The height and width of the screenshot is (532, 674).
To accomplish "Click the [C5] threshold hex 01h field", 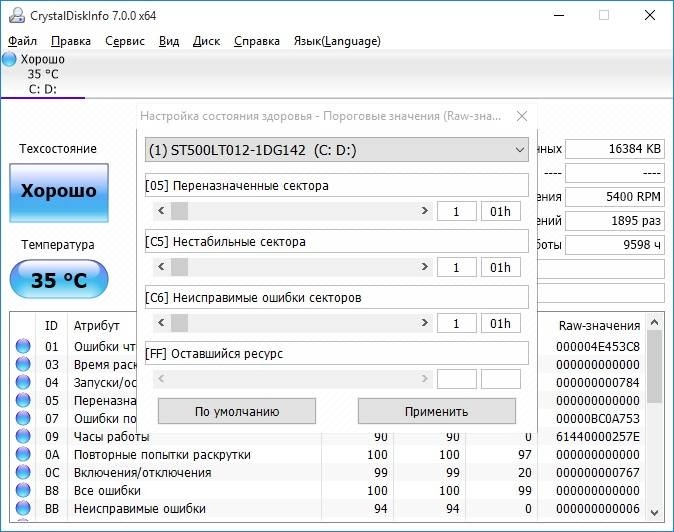I will tap(500, 267).
